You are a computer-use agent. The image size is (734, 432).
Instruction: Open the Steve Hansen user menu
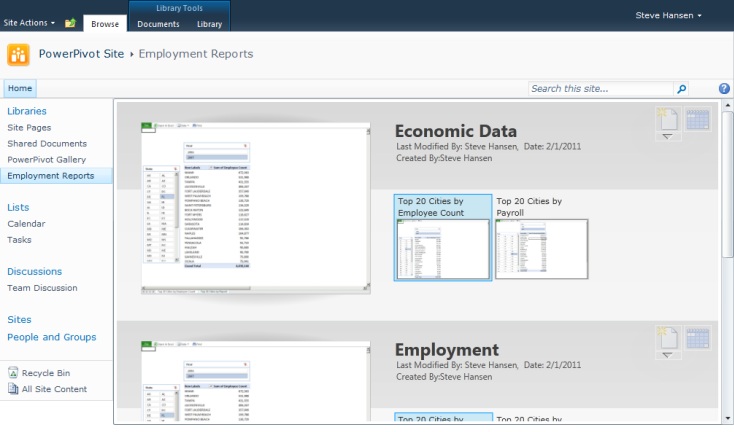pos(668,15)
